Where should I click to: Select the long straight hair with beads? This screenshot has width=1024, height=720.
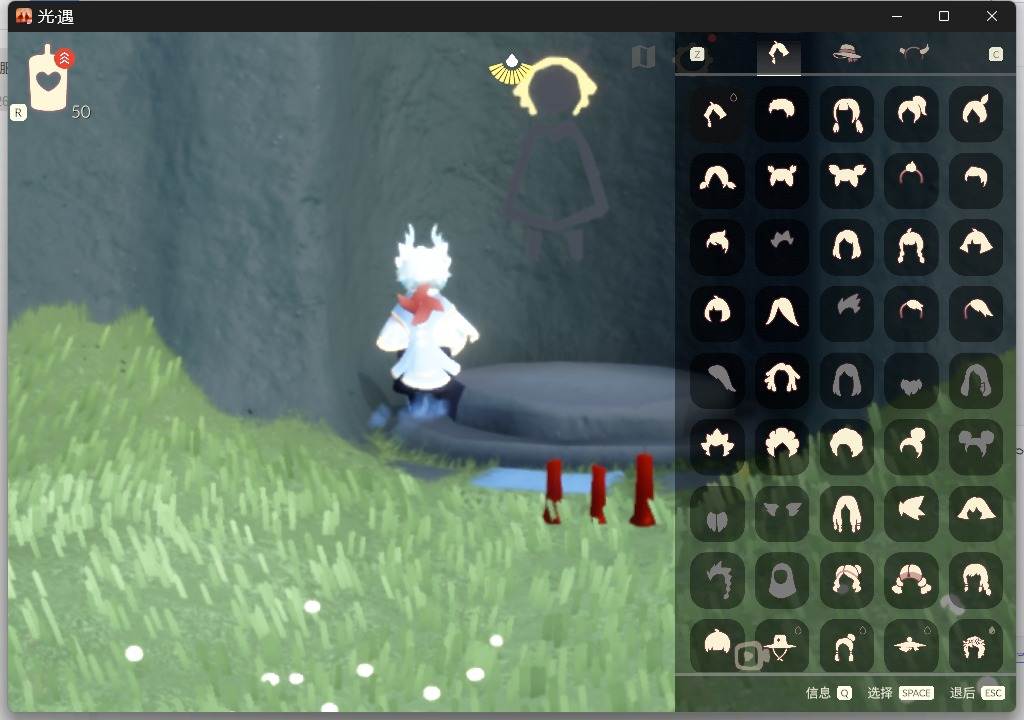[x=846, y=514]
